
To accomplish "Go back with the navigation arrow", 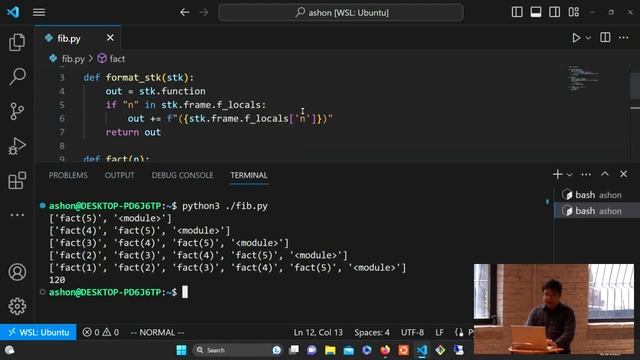I will [184, 12].
